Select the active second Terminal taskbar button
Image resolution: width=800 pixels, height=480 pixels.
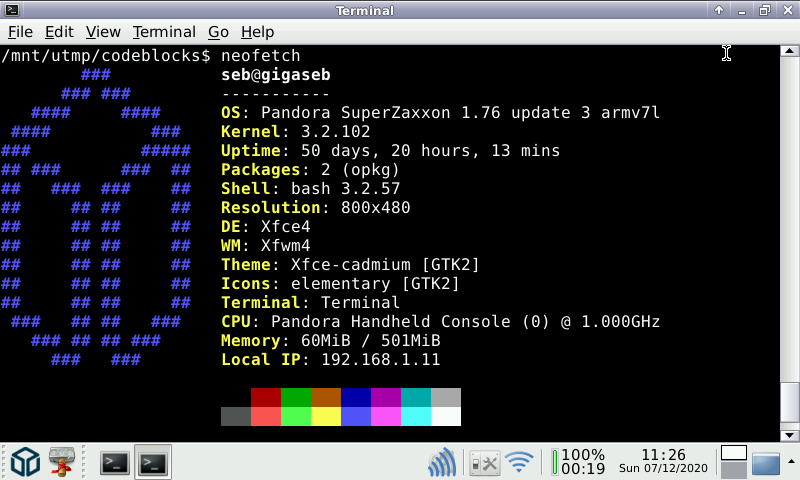pos(153,462)
